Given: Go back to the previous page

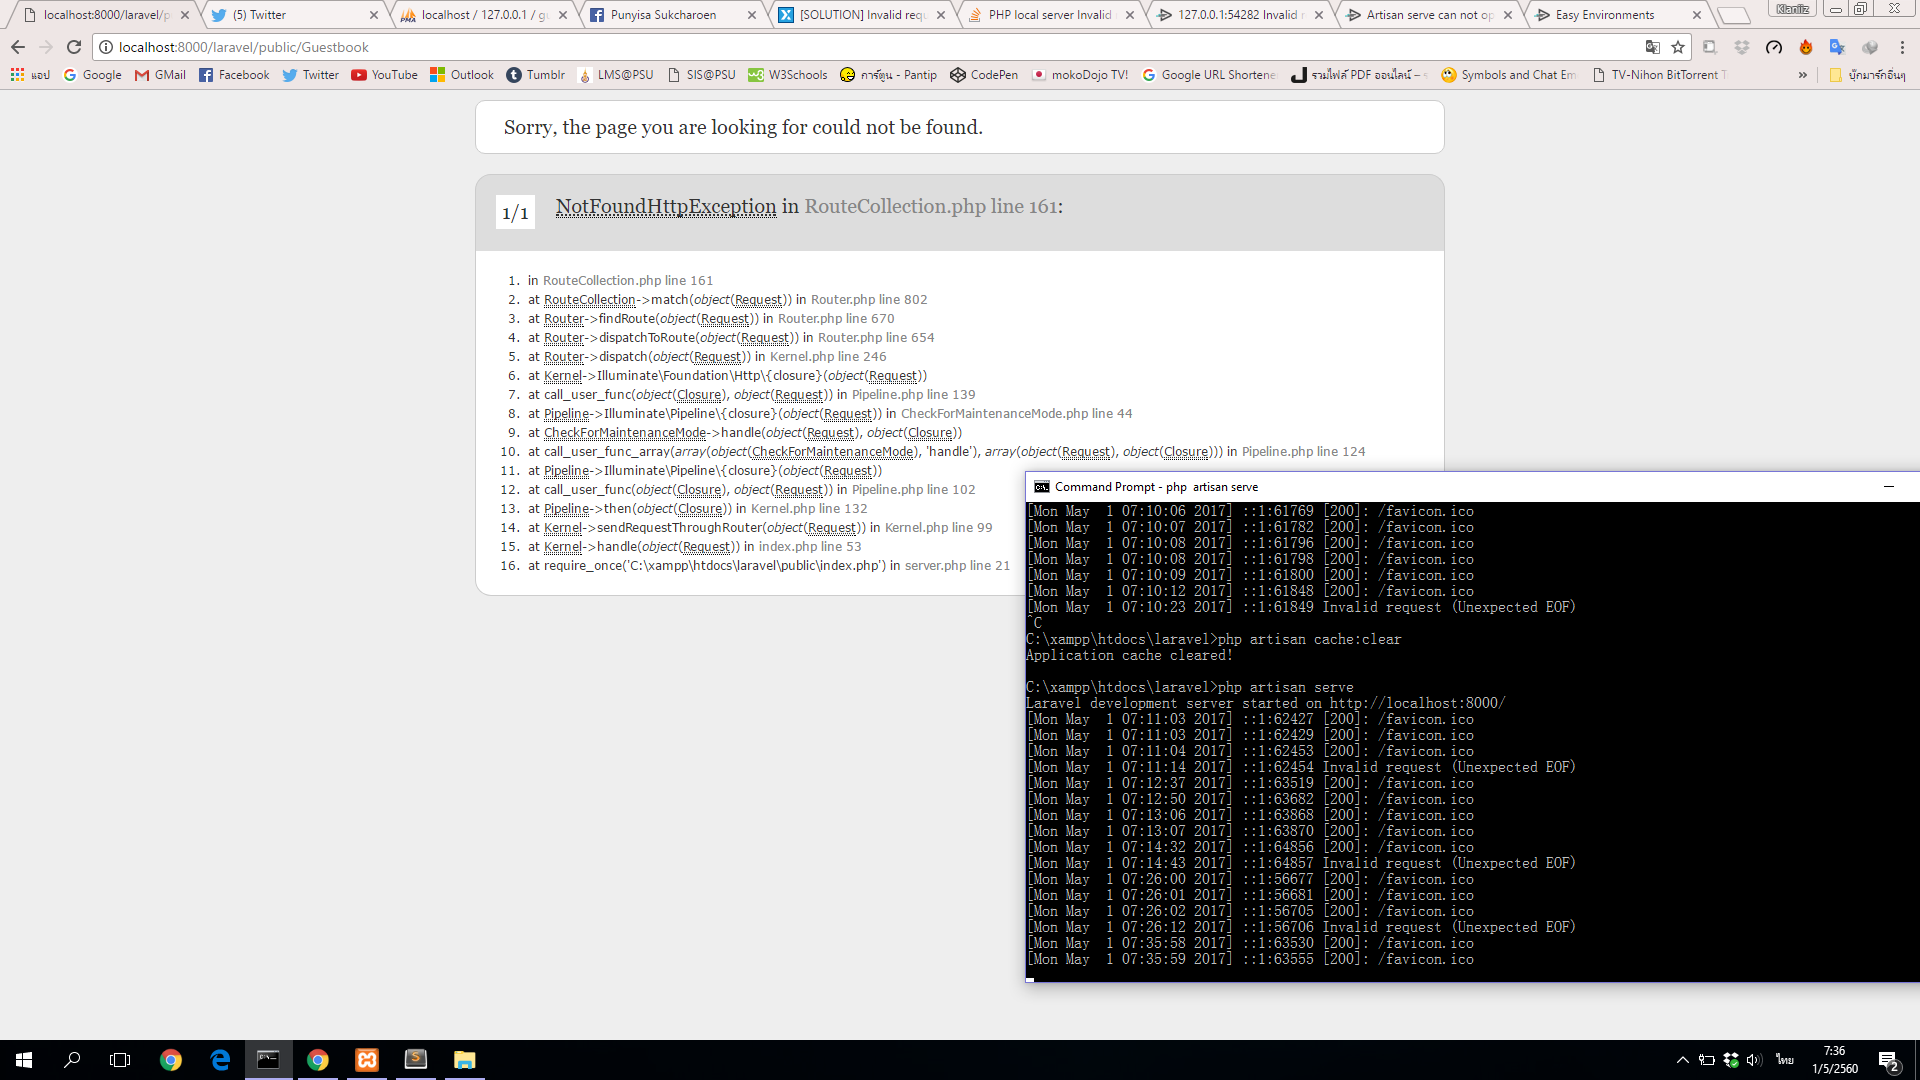Looking at the screenshot, I should point(18,47).
